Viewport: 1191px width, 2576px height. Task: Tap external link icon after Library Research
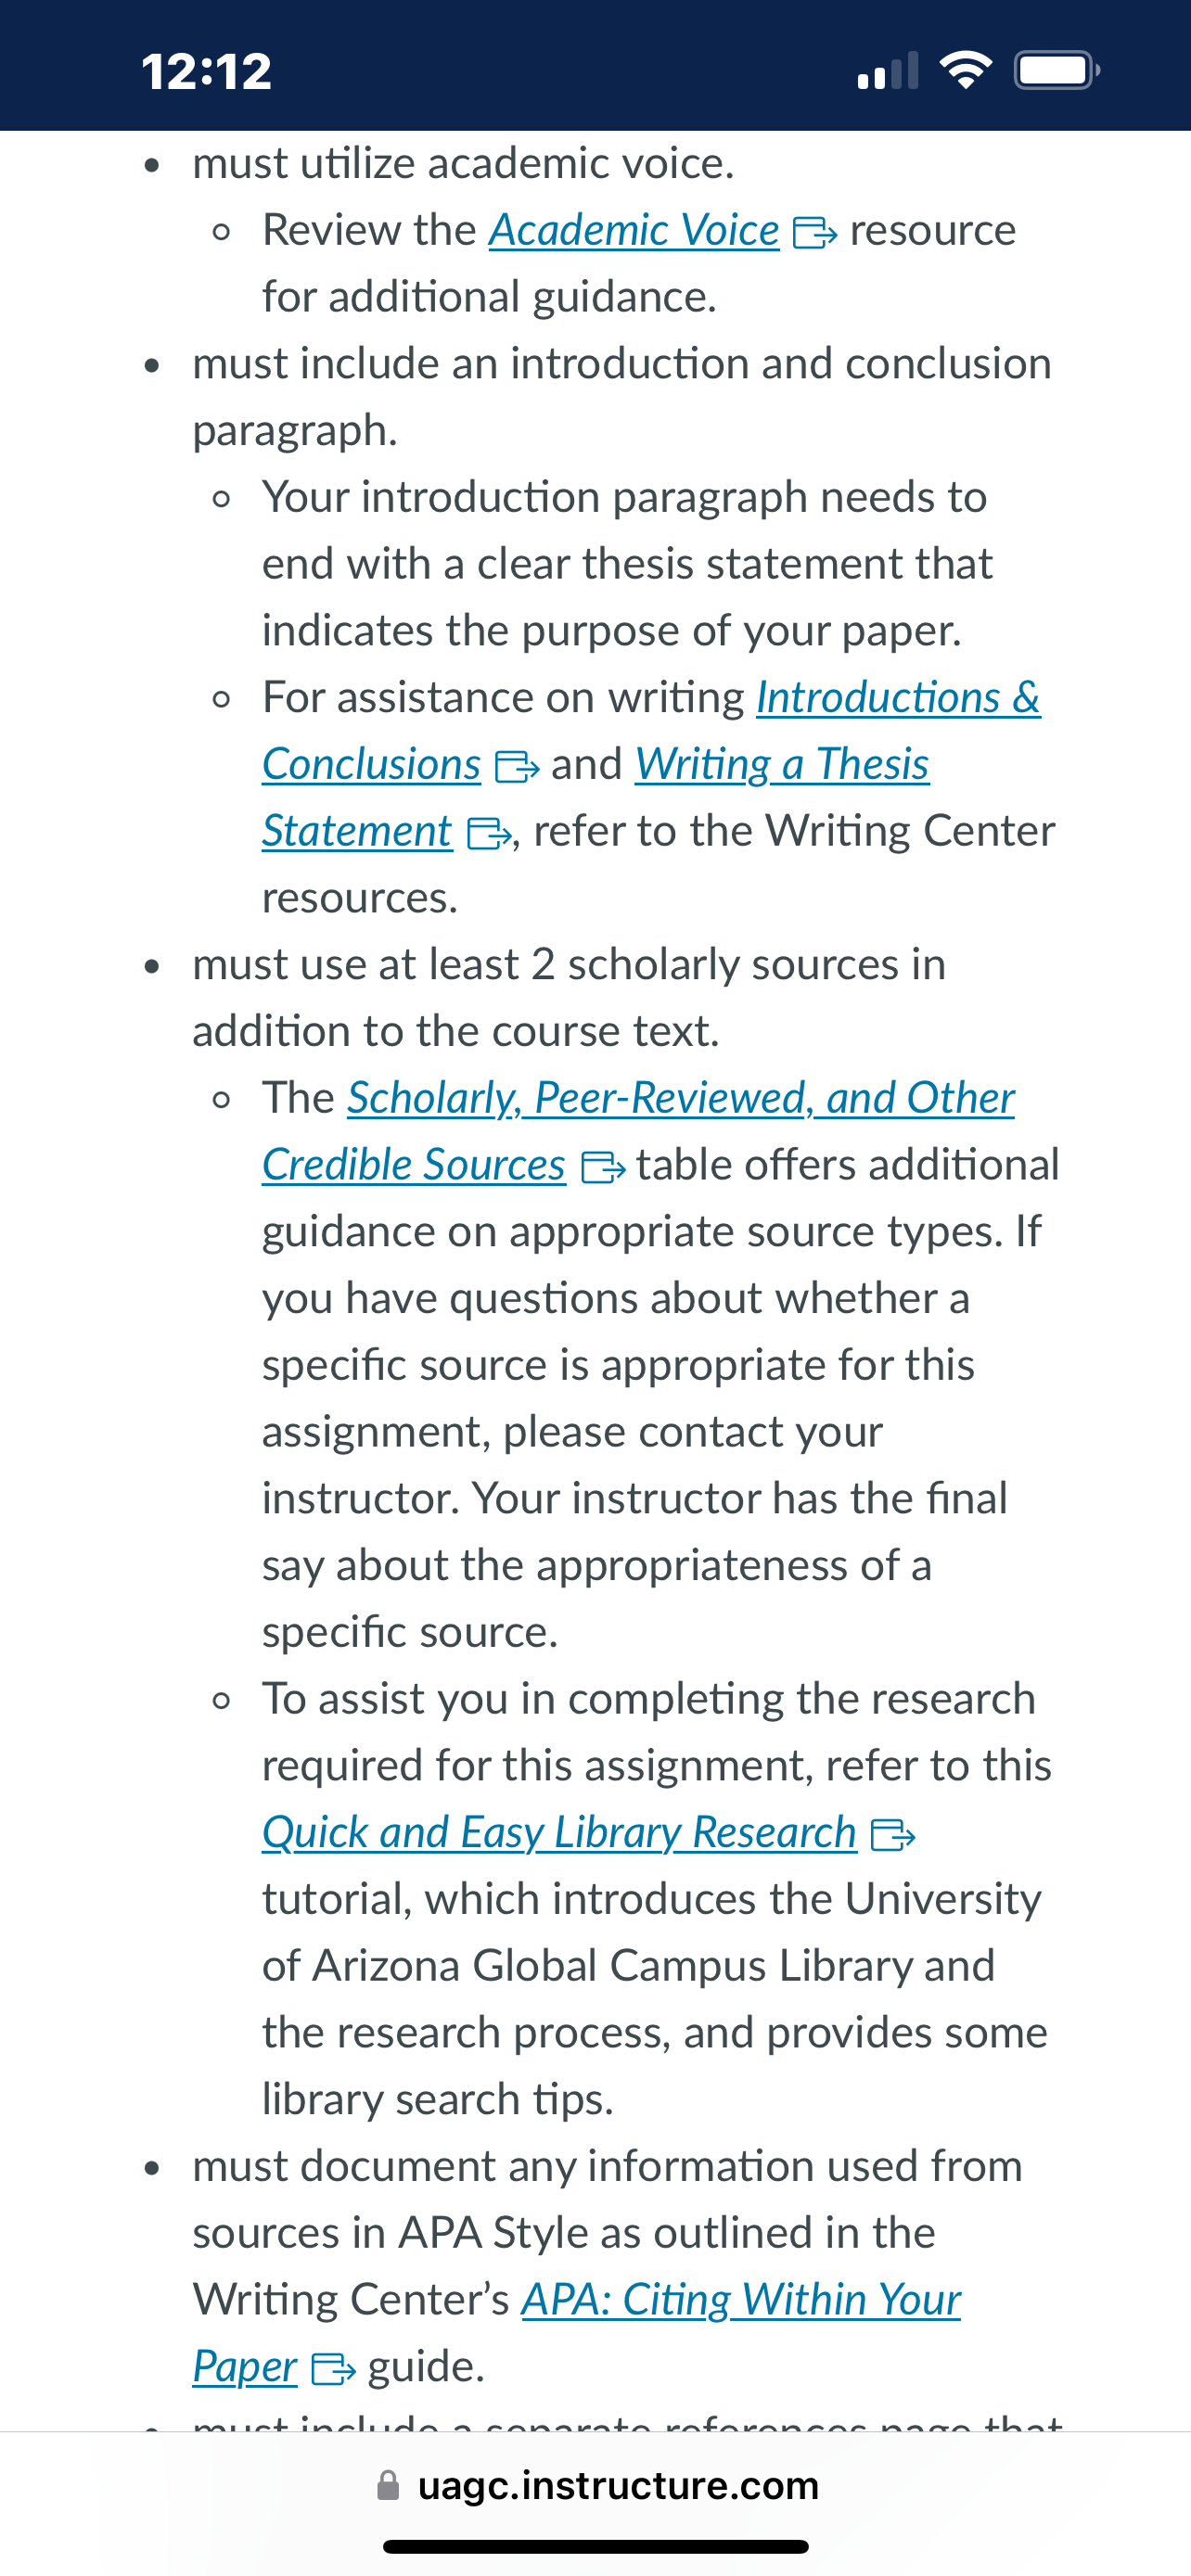(x=893, y=1835)
